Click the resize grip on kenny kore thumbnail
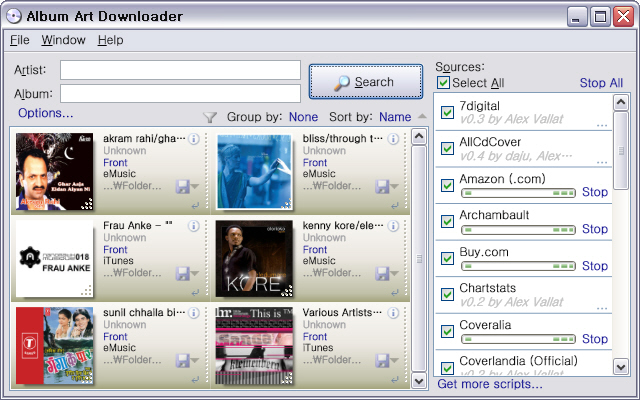The width and height of the screenshot is (640, 400). pos(287,291)
